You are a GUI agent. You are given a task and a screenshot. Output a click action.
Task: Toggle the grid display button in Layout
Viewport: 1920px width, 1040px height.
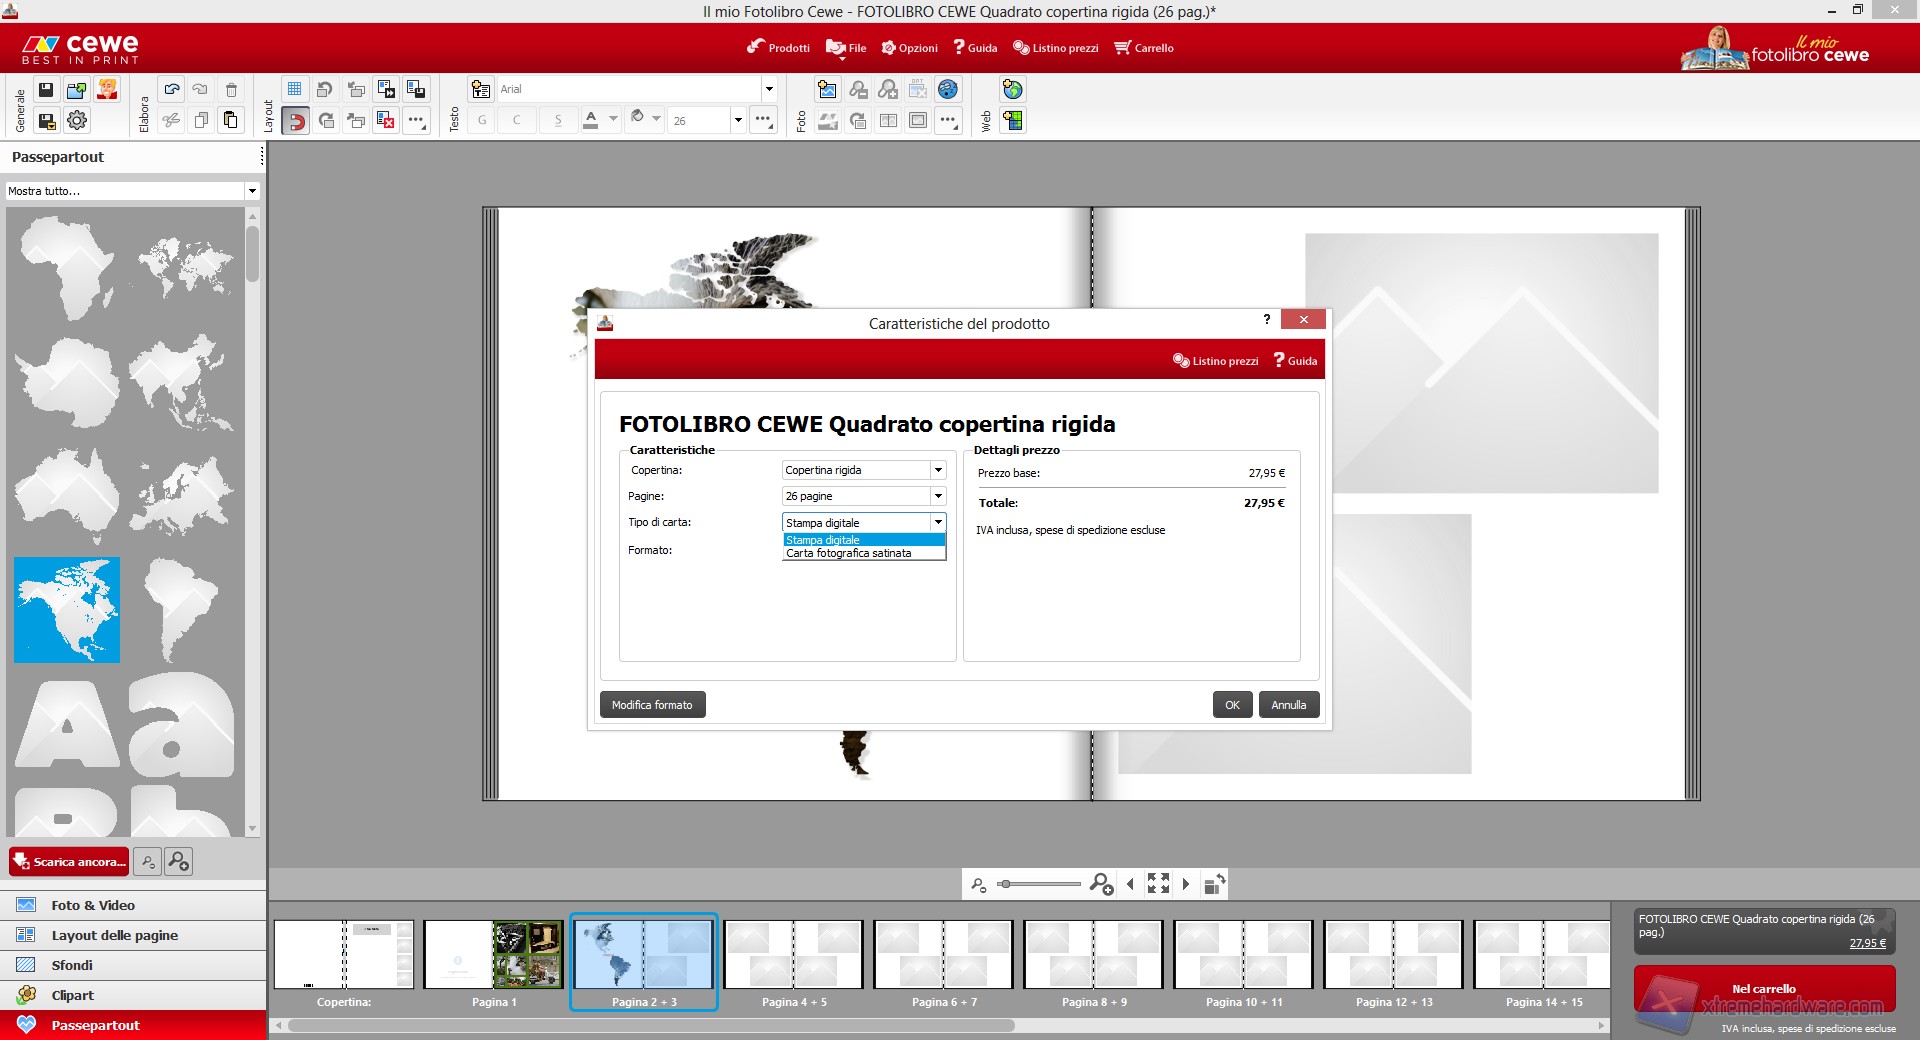point(295,90)
